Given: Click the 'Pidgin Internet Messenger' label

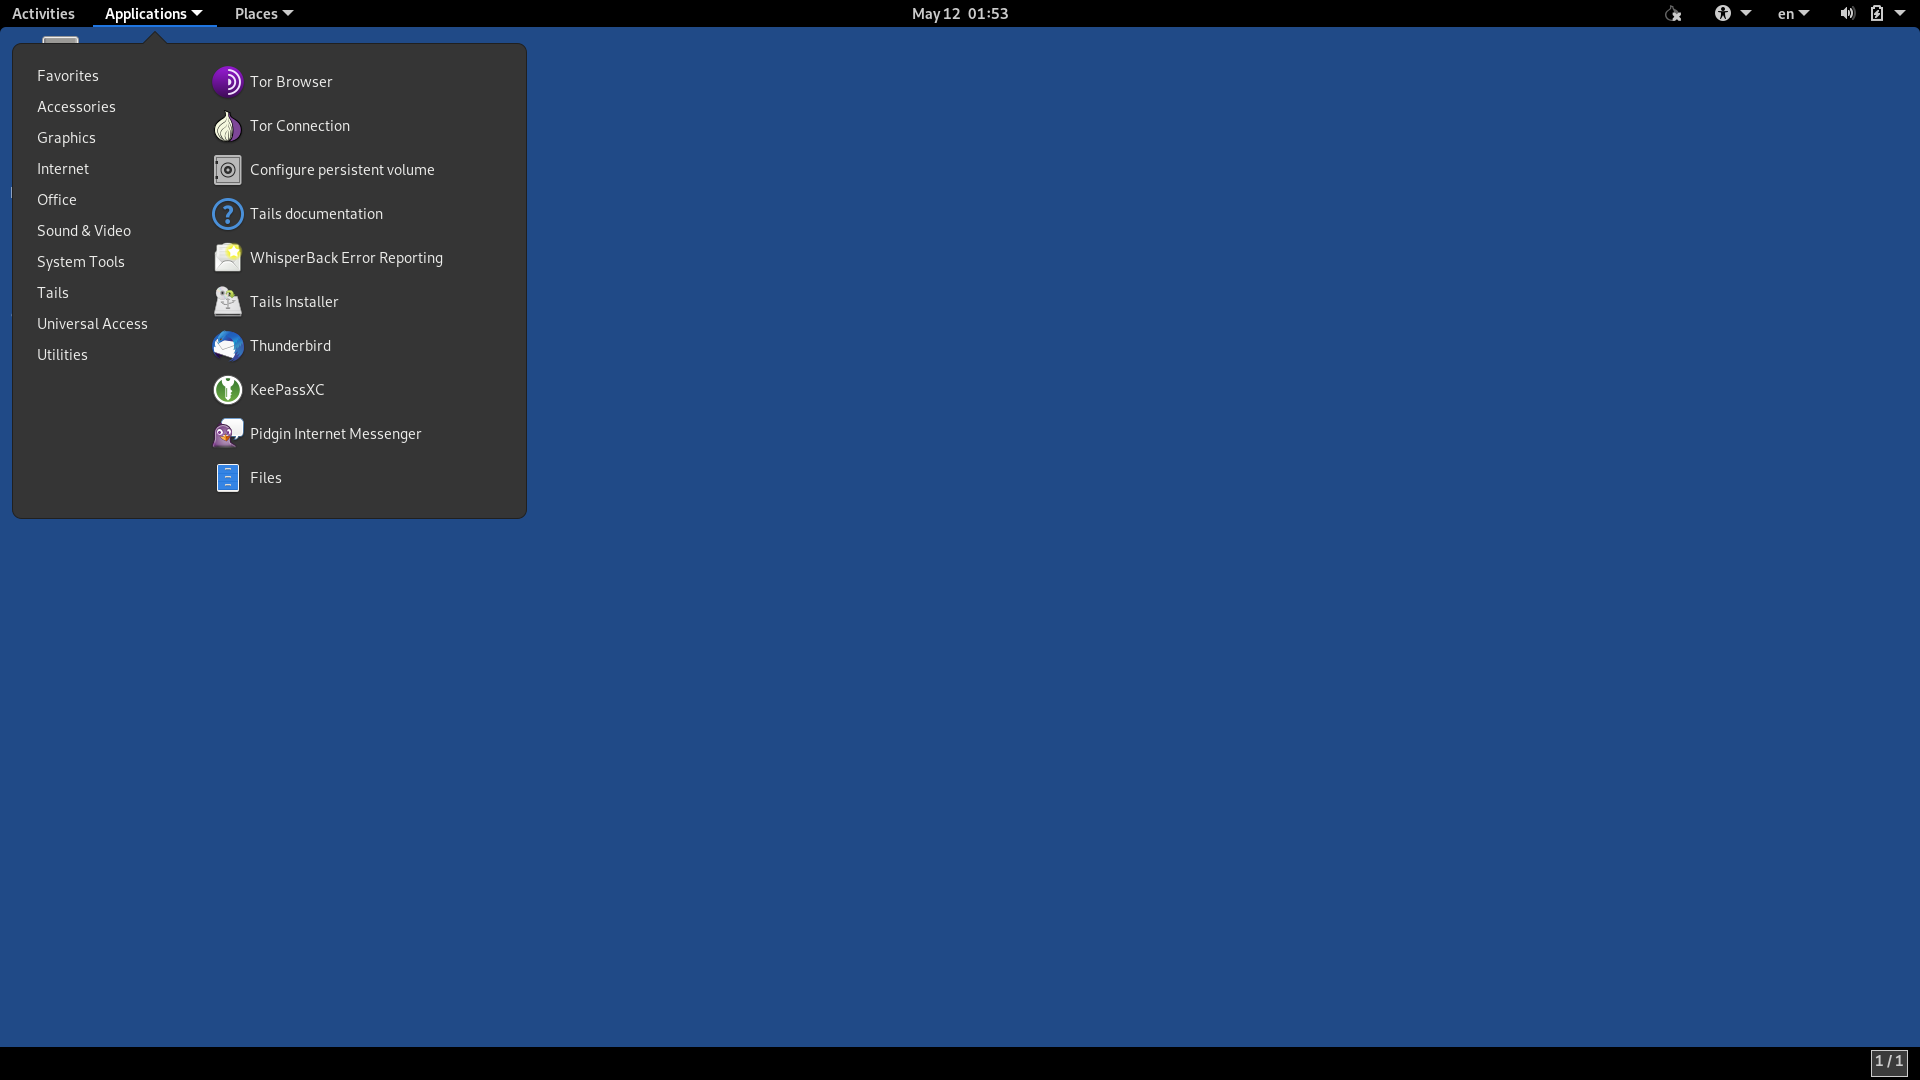Looking at the screenshot, I should 336,434.
